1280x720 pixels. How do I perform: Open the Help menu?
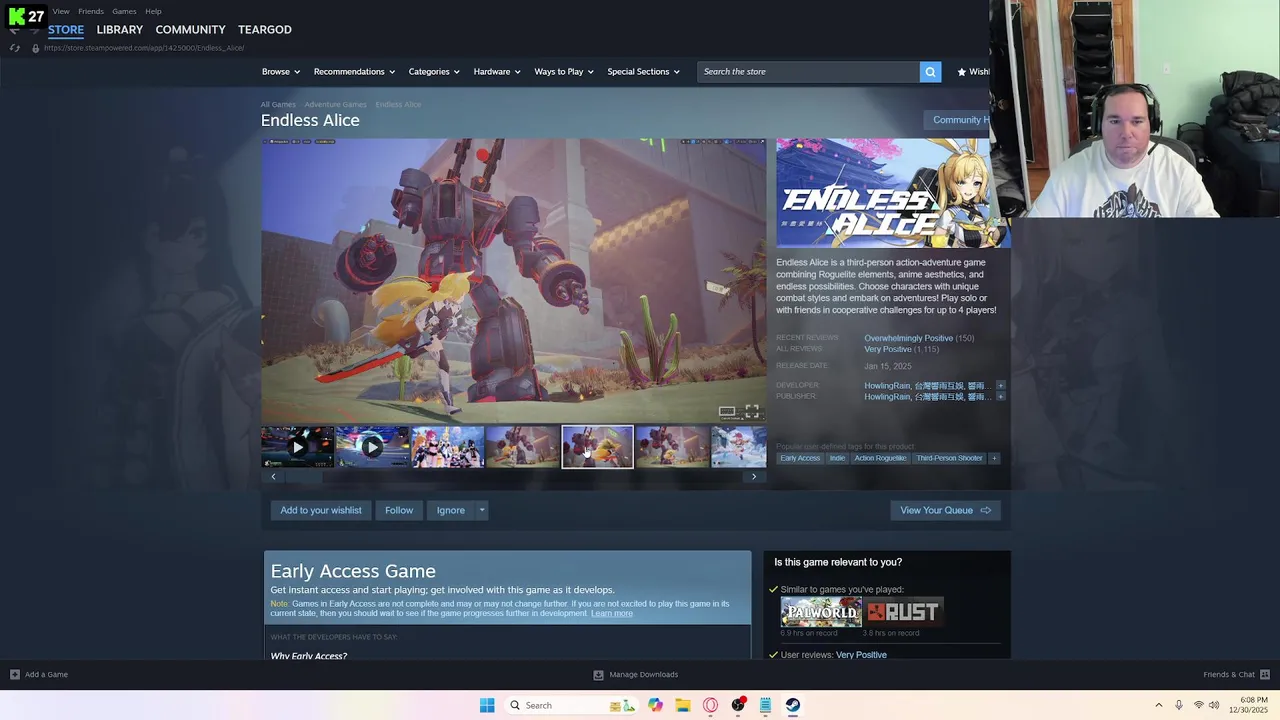pos(153,11)
